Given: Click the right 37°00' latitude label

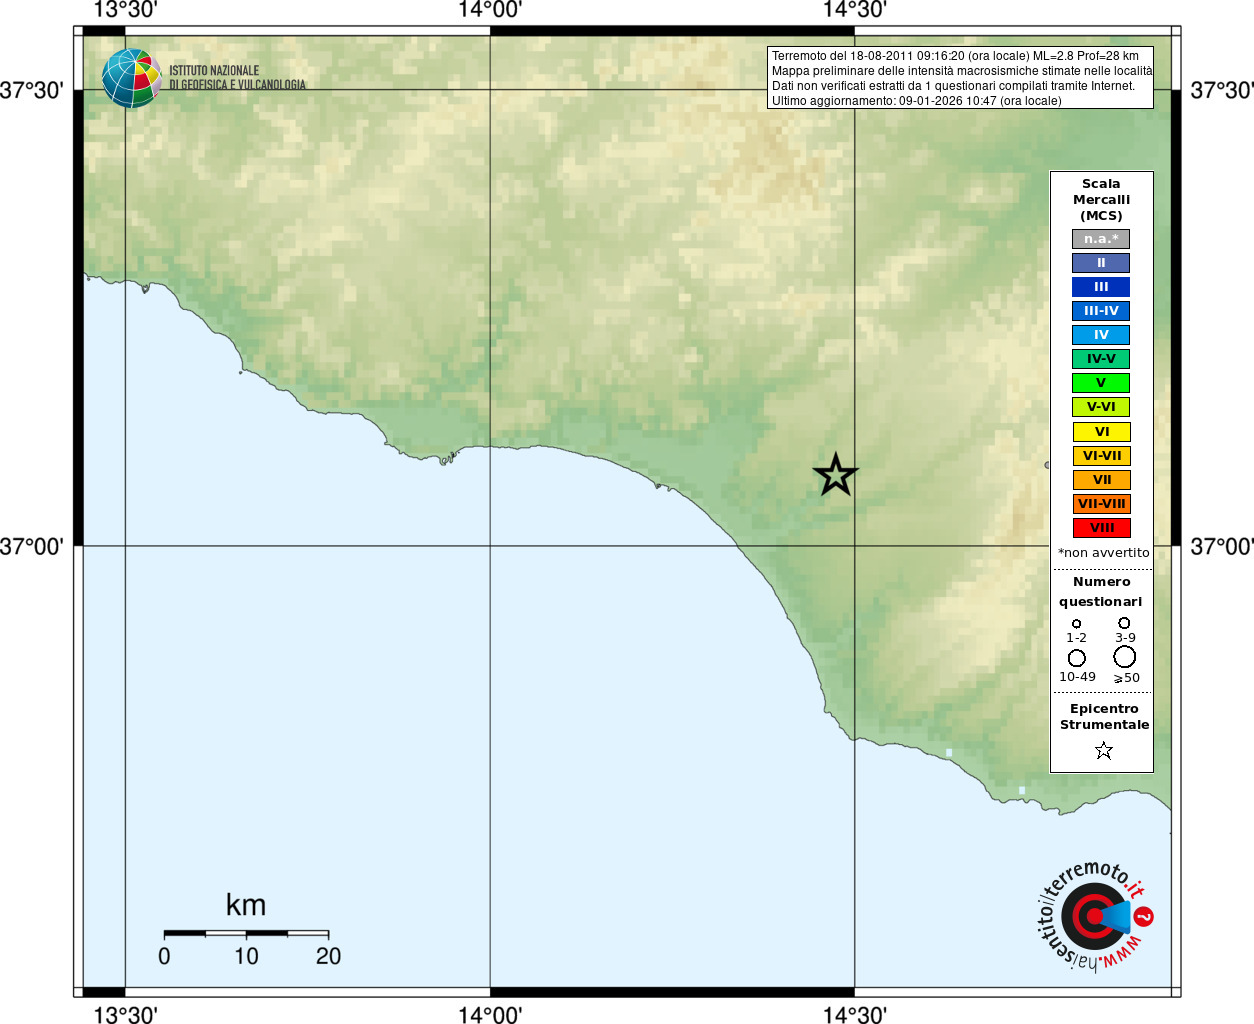Looking at the screenshot, I should pos(1222,546).
